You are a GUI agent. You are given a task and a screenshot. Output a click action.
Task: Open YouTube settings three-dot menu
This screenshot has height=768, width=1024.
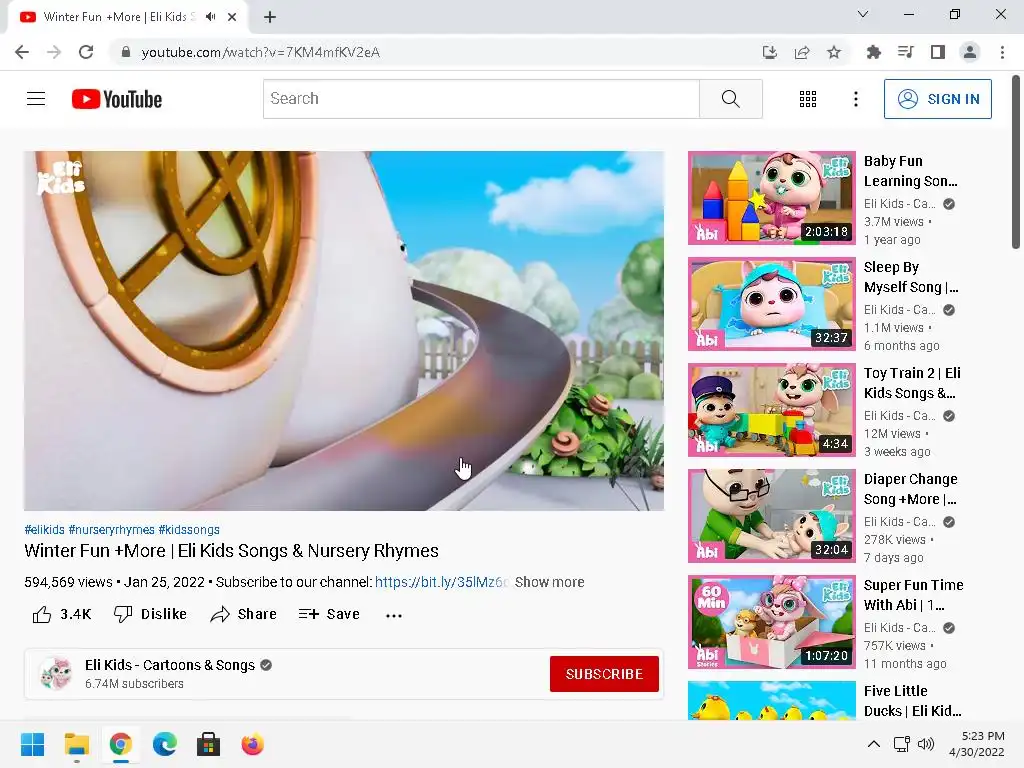[856, 99]
